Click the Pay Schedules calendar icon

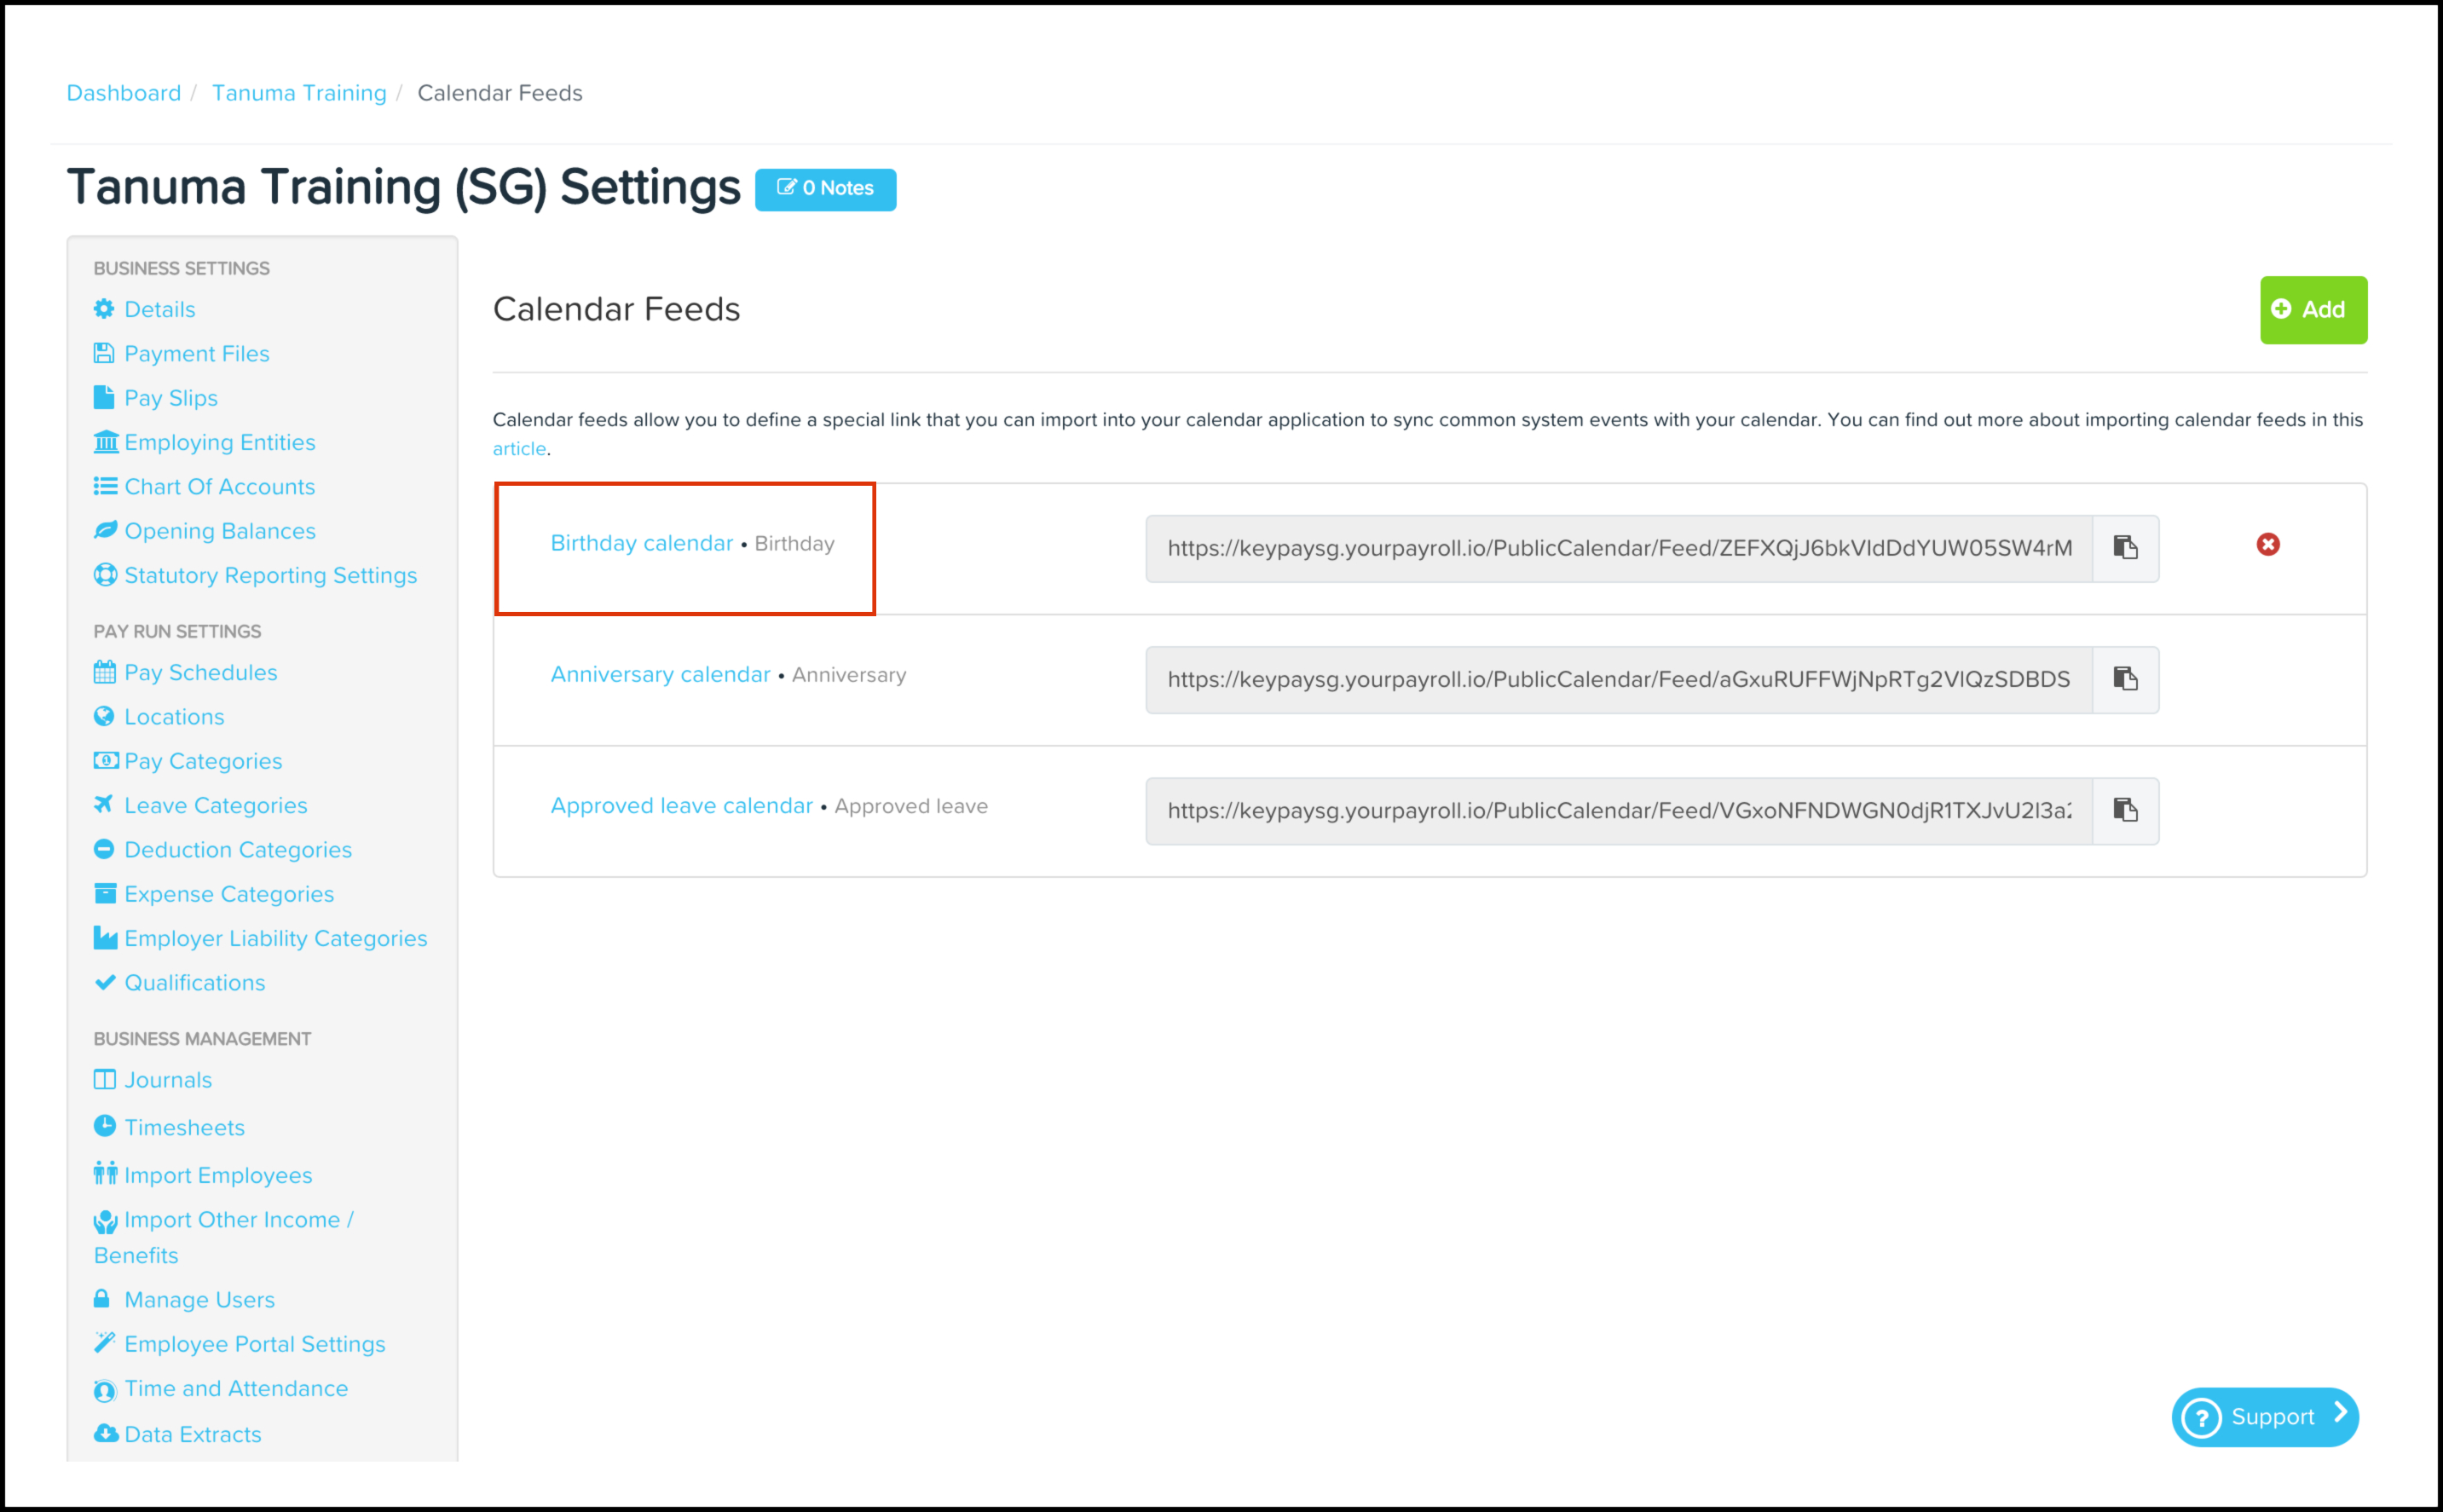[104, 672]
